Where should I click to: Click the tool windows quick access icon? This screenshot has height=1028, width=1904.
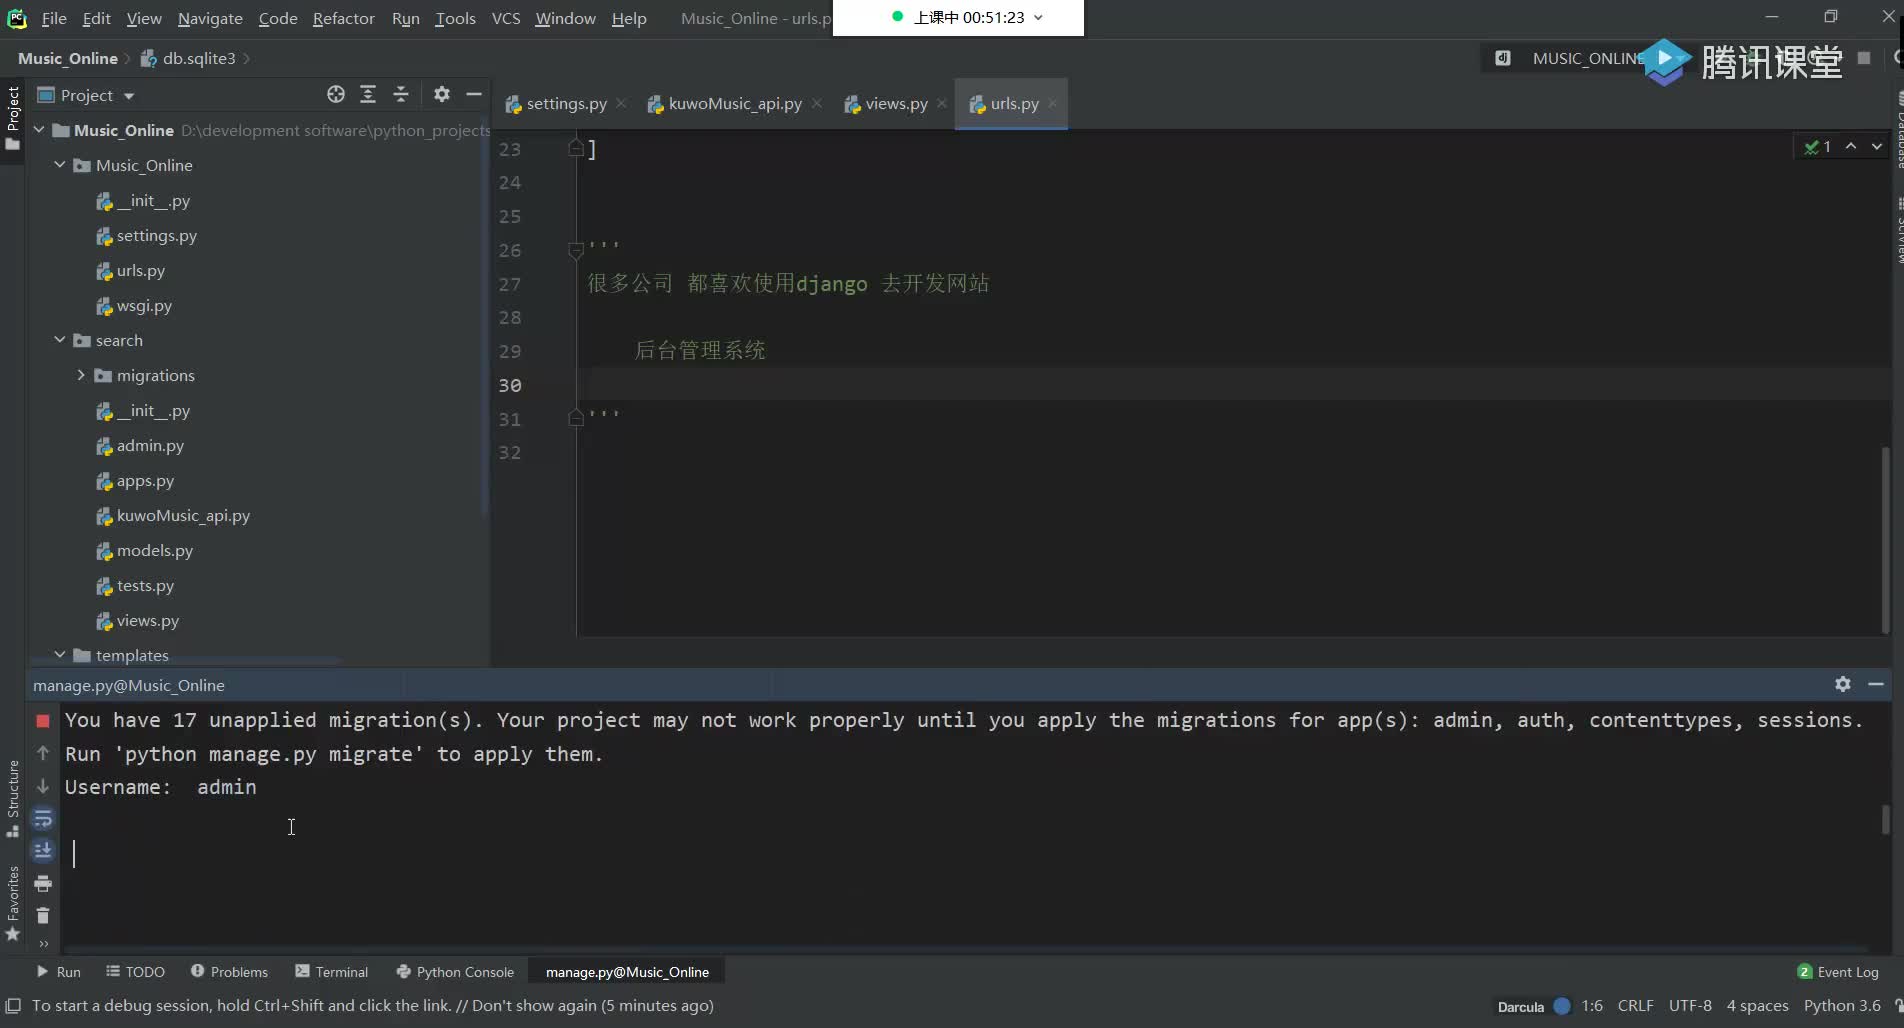click(x=13, y=1006)
